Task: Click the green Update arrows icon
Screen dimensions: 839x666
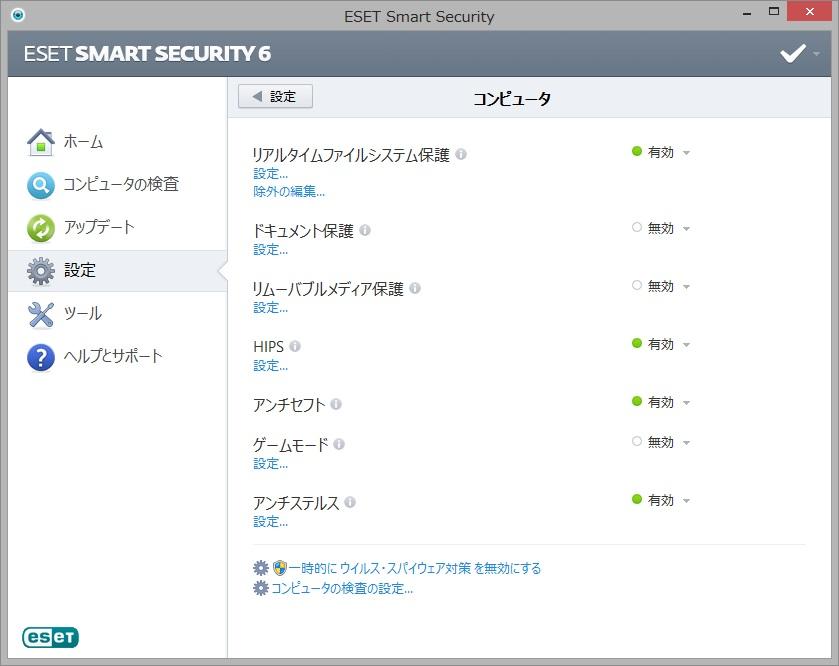Action: tap(40, 228)
